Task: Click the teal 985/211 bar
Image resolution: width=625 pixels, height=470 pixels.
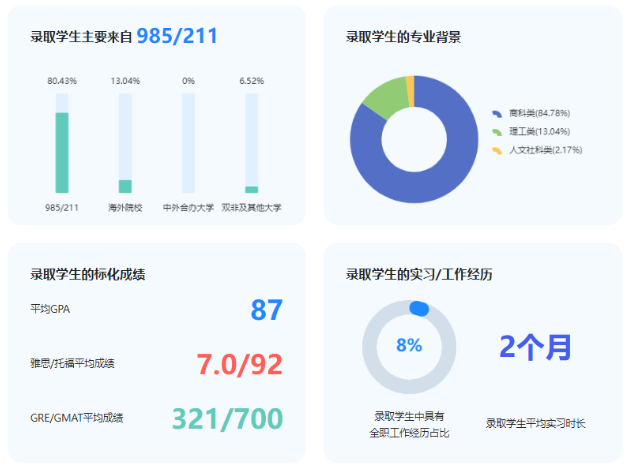Action: click(x=62, y=153)
